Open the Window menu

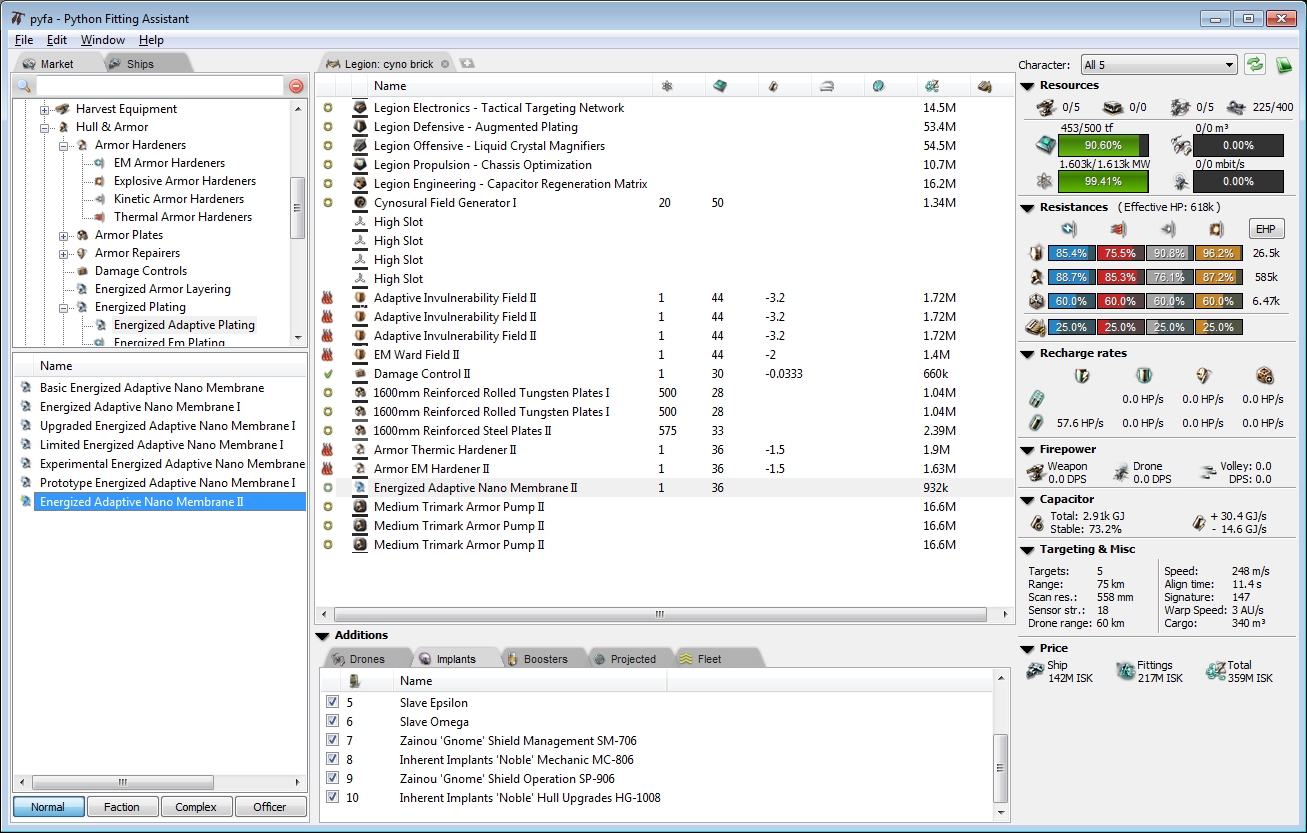pos(102,40)
